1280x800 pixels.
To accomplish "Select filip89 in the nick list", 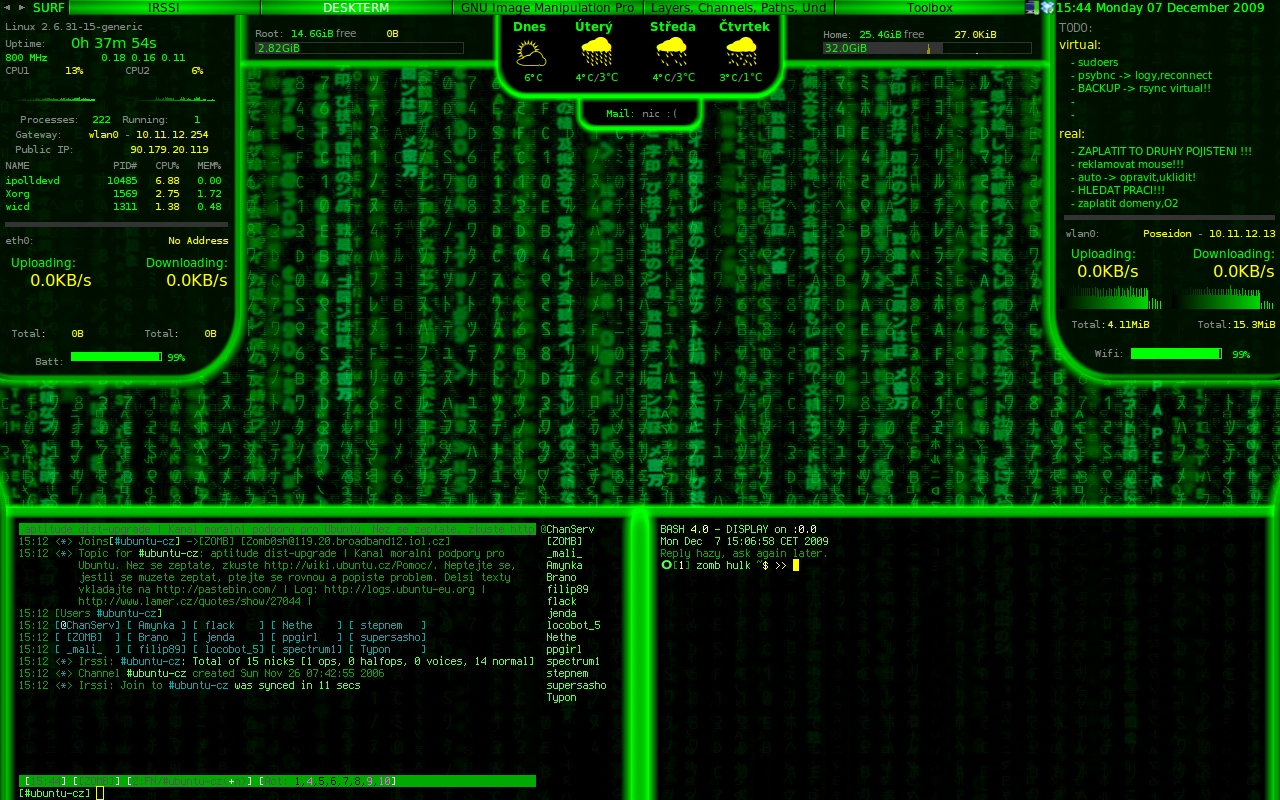I will click(x=567, y=589).
